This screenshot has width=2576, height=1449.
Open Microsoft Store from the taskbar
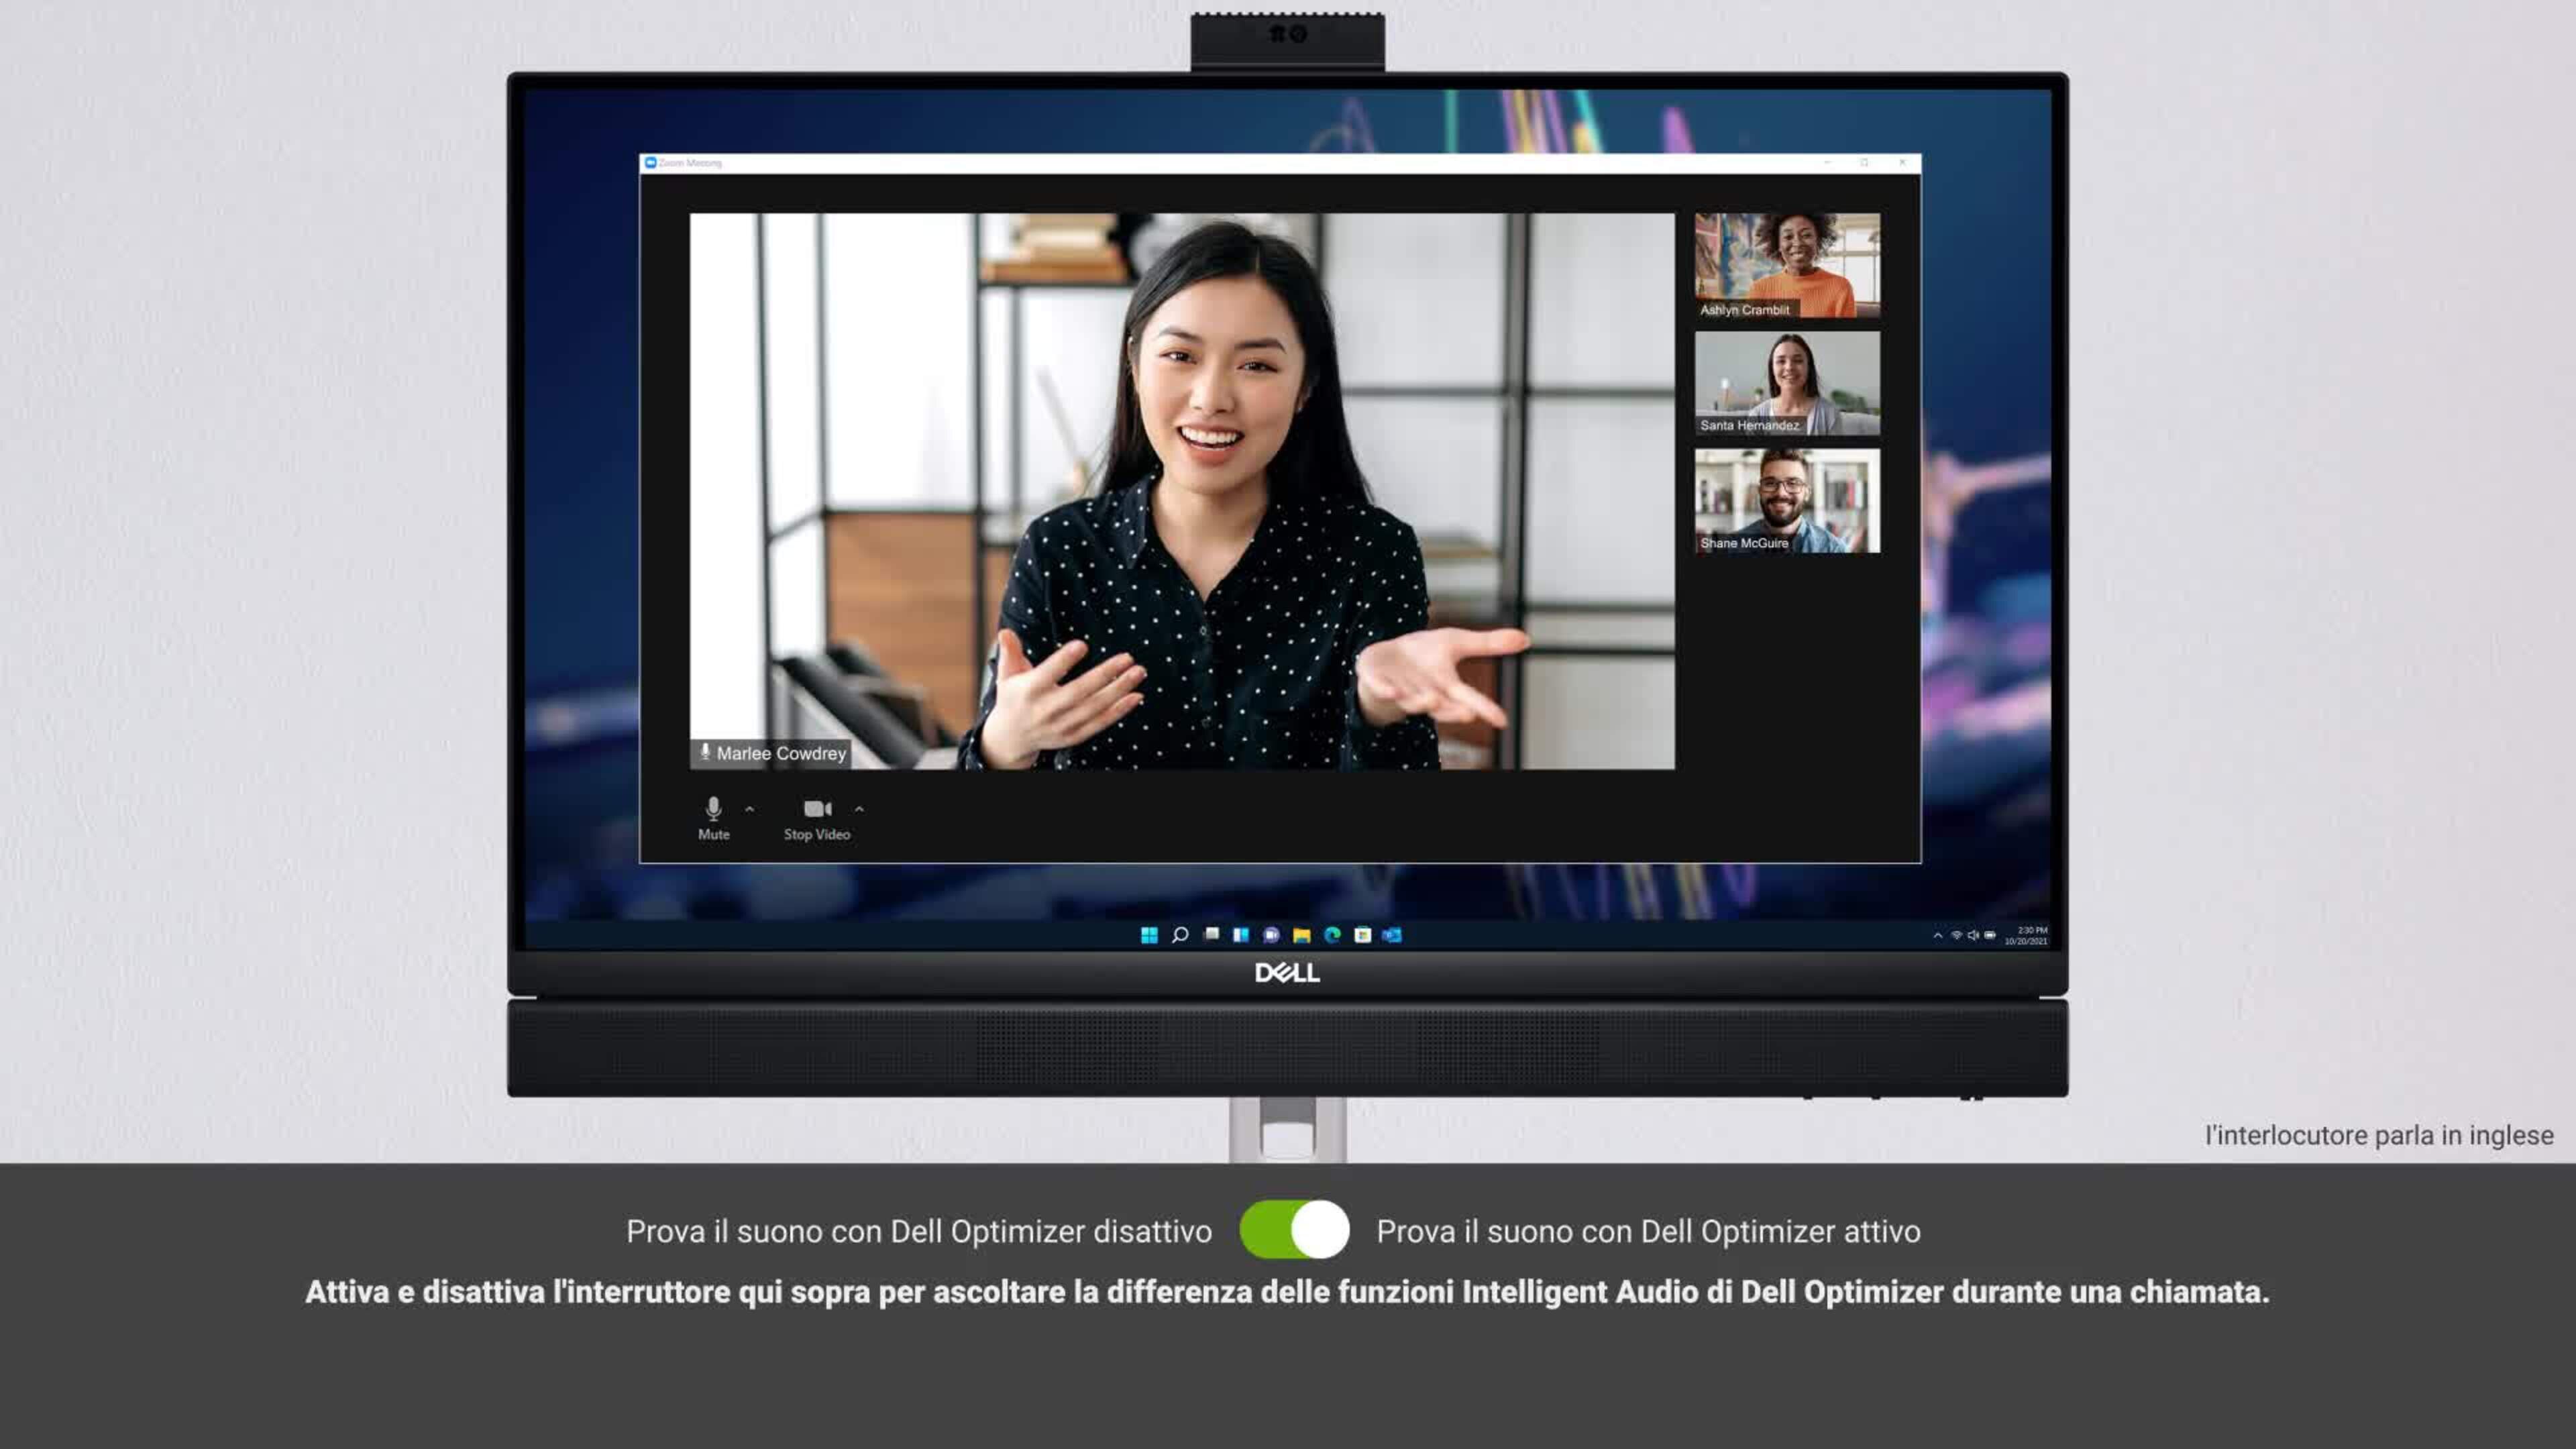tap(1362, 935)
